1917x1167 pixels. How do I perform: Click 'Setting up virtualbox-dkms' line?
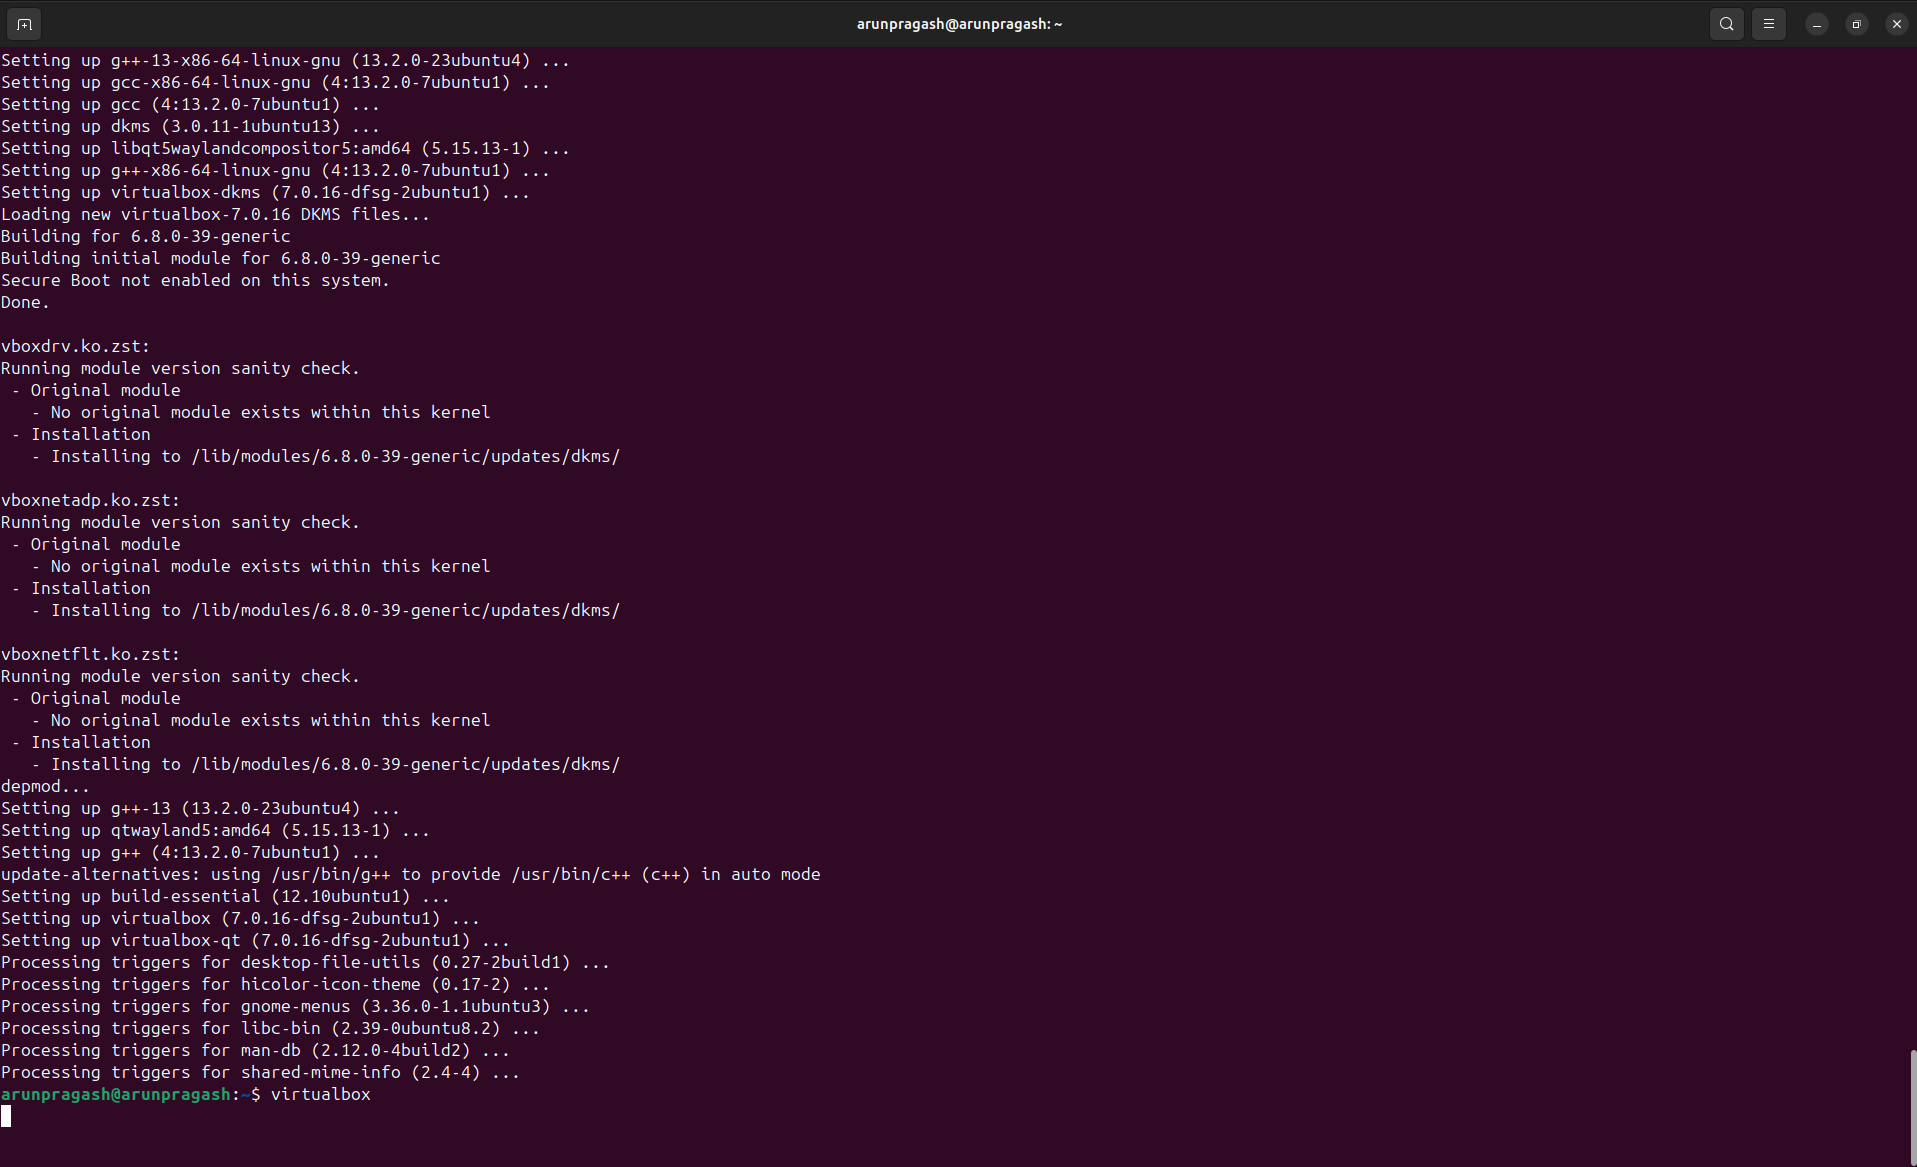(x=265, y=192)
